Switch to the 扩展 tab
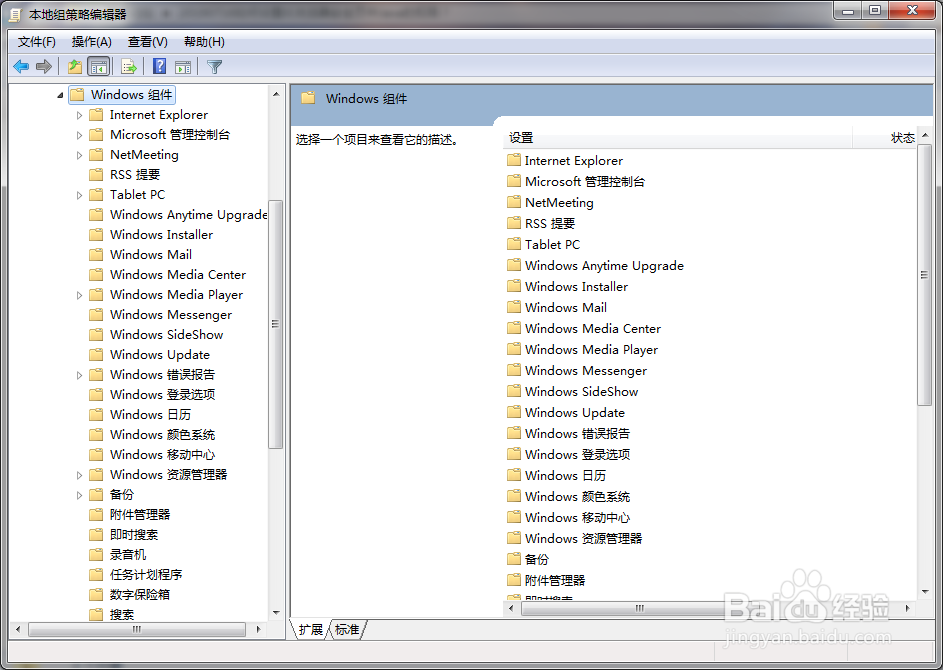Viewport: 943px width, 670px height. click(x=310, y=629)
